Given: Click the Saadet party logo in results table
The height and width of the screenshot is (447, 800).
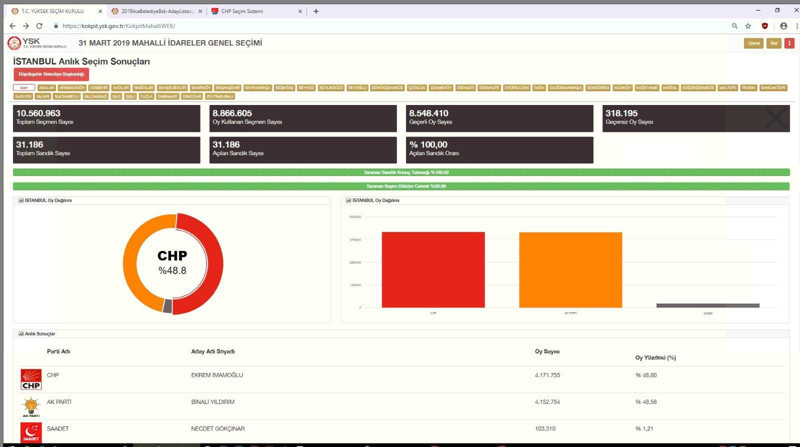Looking at the screenshot, I should 31,432.
